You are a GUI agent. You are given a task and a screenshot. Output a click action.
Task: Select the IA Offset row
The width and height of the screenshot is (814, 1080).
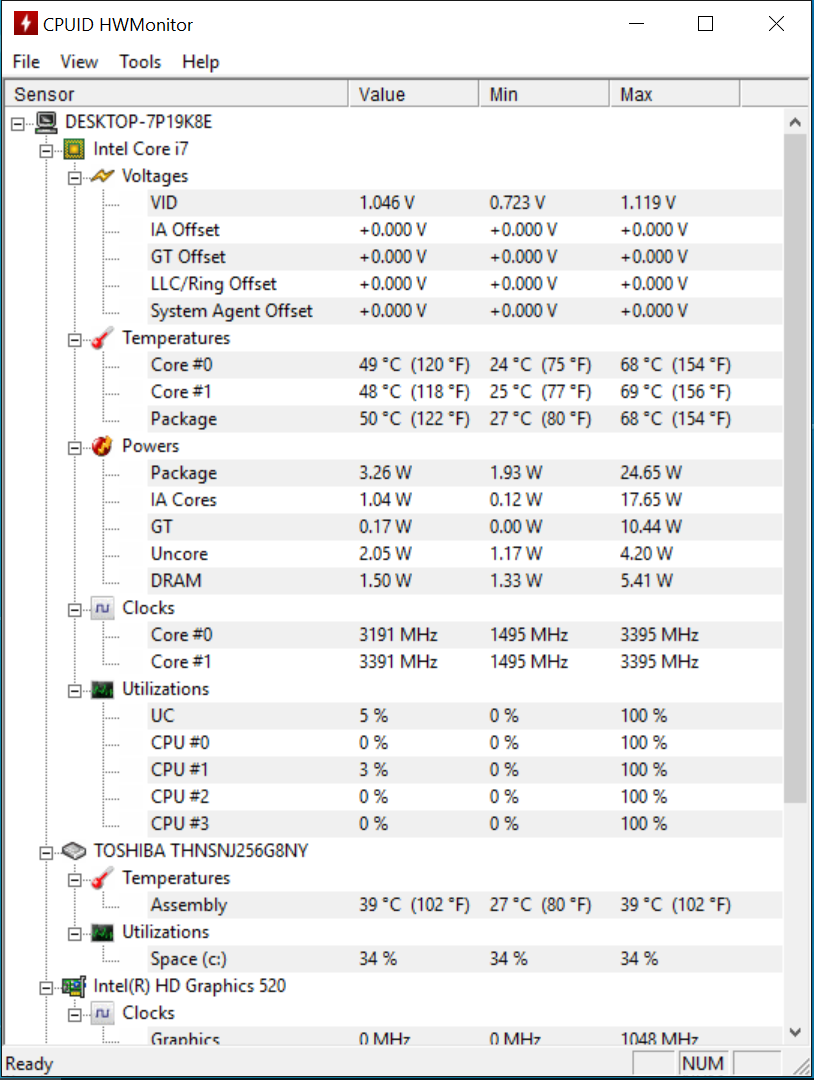click(466, 230)
